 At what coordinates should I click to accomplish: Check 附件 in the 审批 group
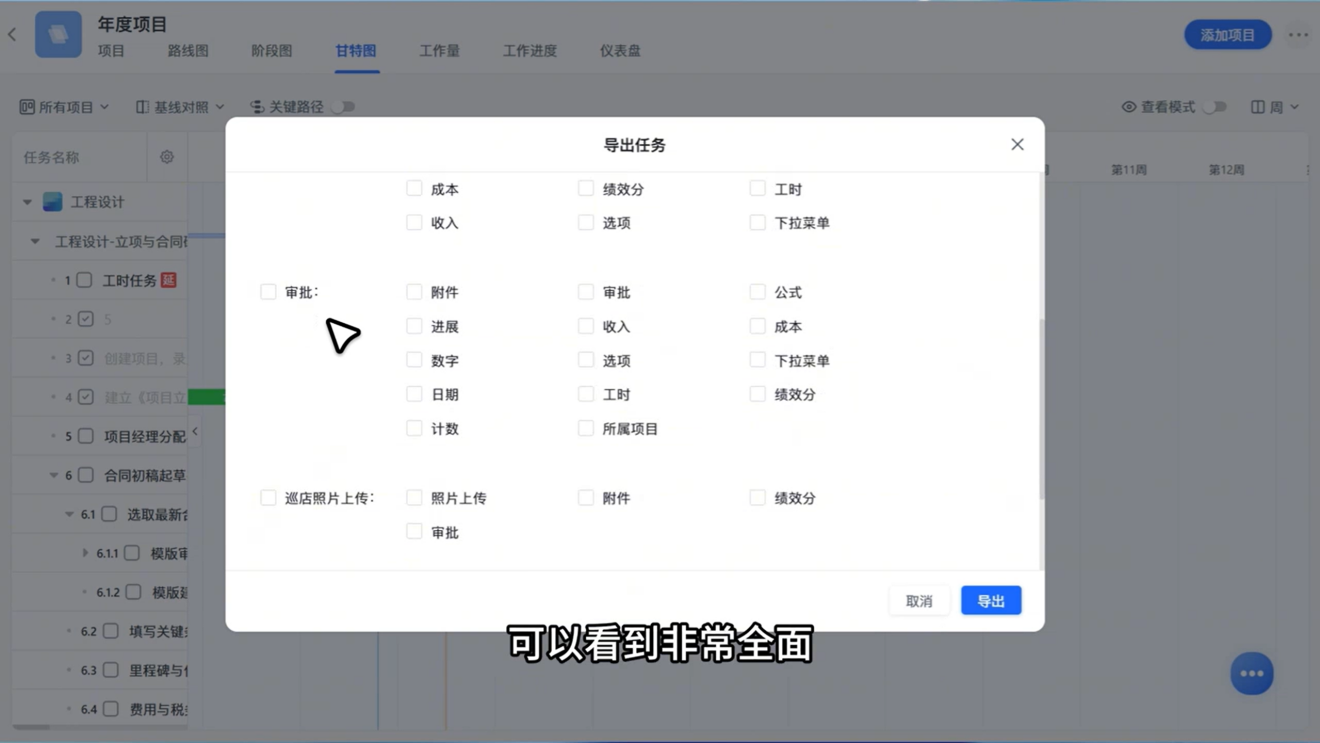[414, 292]
